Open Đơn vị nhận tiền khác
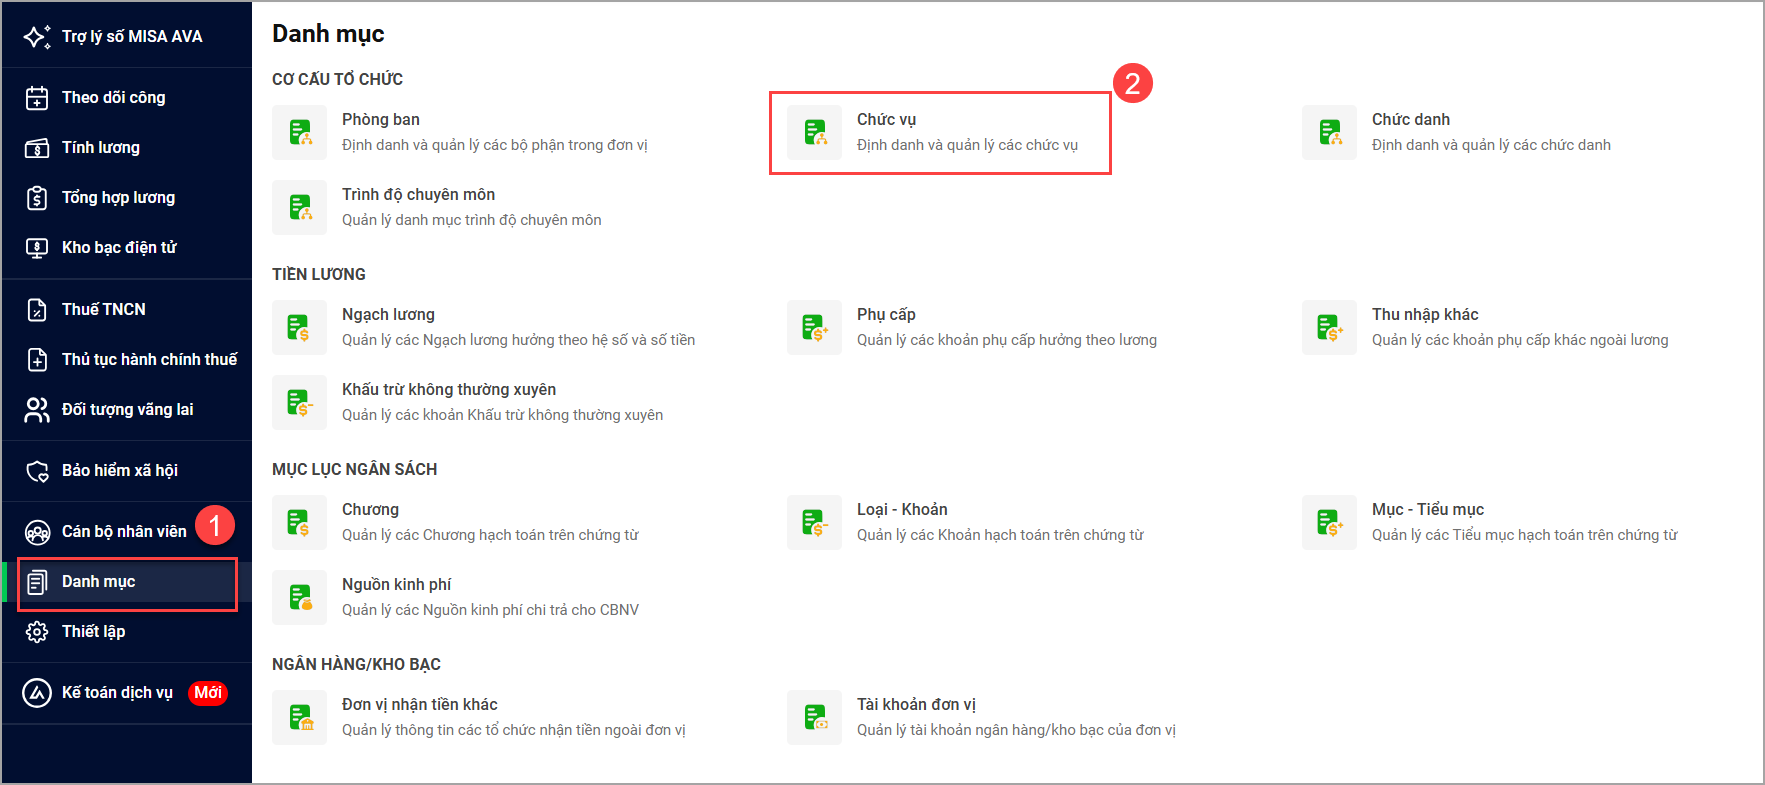Screen dimensions: 1765x785 [419, 705]
